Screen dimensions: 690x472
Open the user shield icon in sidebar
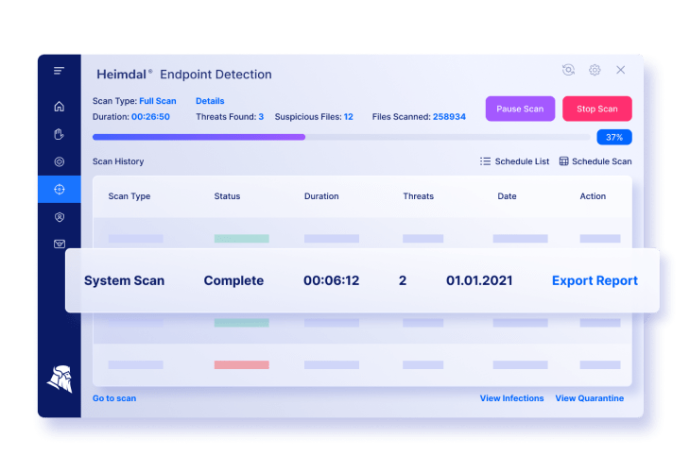coord(59,217)
